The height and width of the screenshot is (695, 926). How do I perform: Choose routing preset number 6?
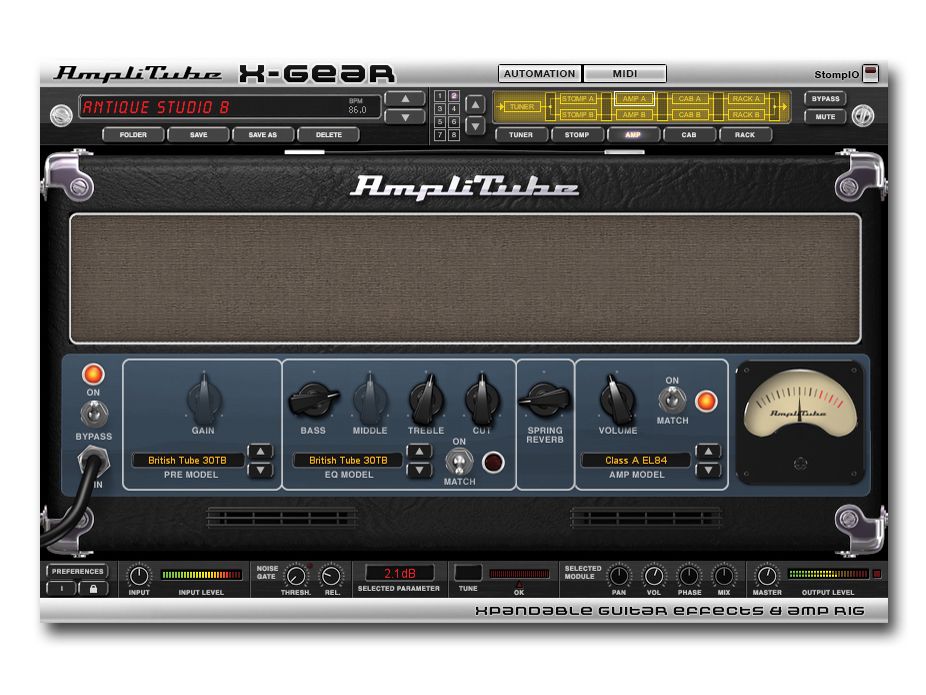(x=454, y=122)
